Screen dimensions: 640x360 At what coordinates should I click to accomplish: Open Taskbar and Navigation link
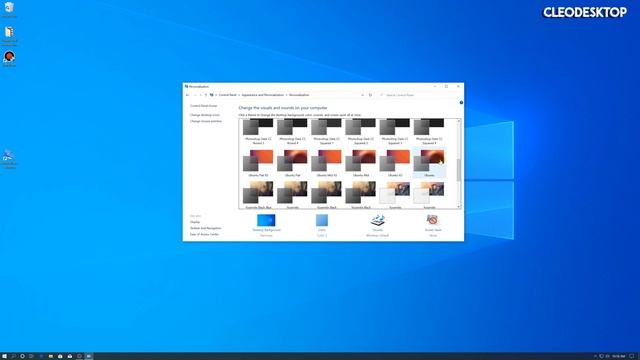click(x=205, y=228)
